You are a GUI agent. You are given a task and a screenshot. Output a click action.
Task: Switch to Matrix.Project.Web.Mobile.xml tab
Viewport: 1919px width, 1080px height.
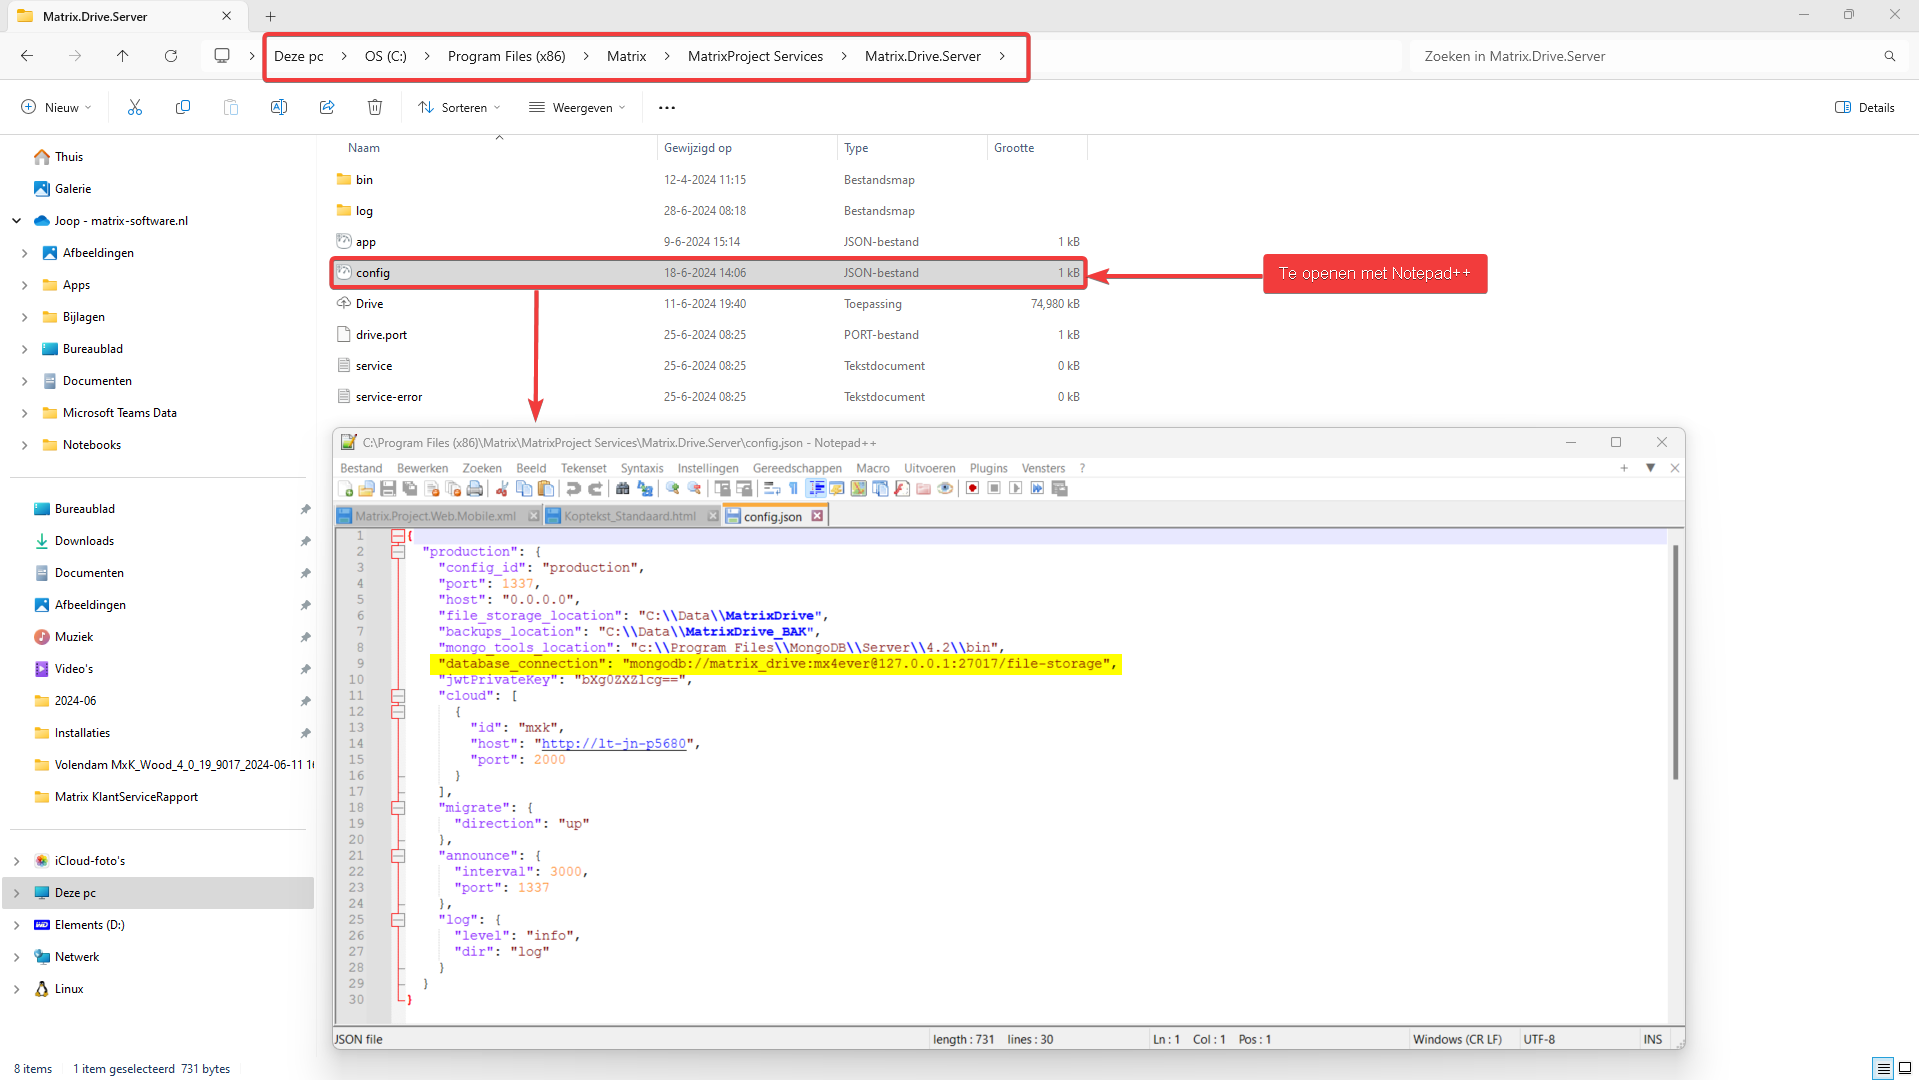point(436,516)
